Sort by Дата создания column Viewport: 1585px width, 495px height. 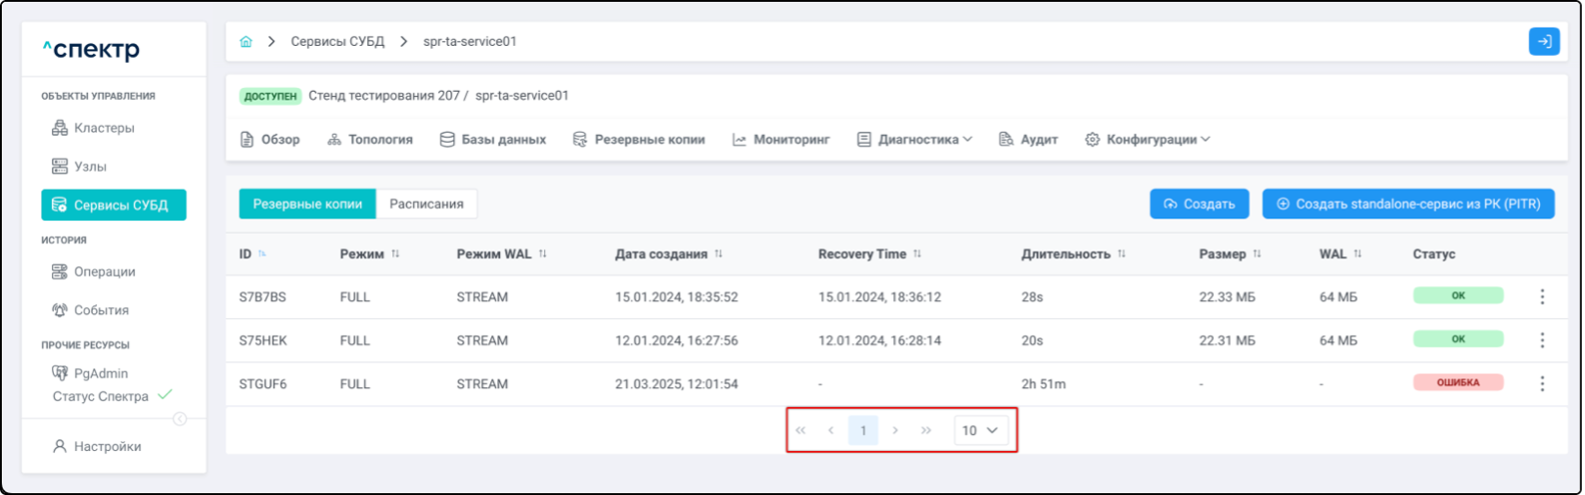[x=719, y=254]
